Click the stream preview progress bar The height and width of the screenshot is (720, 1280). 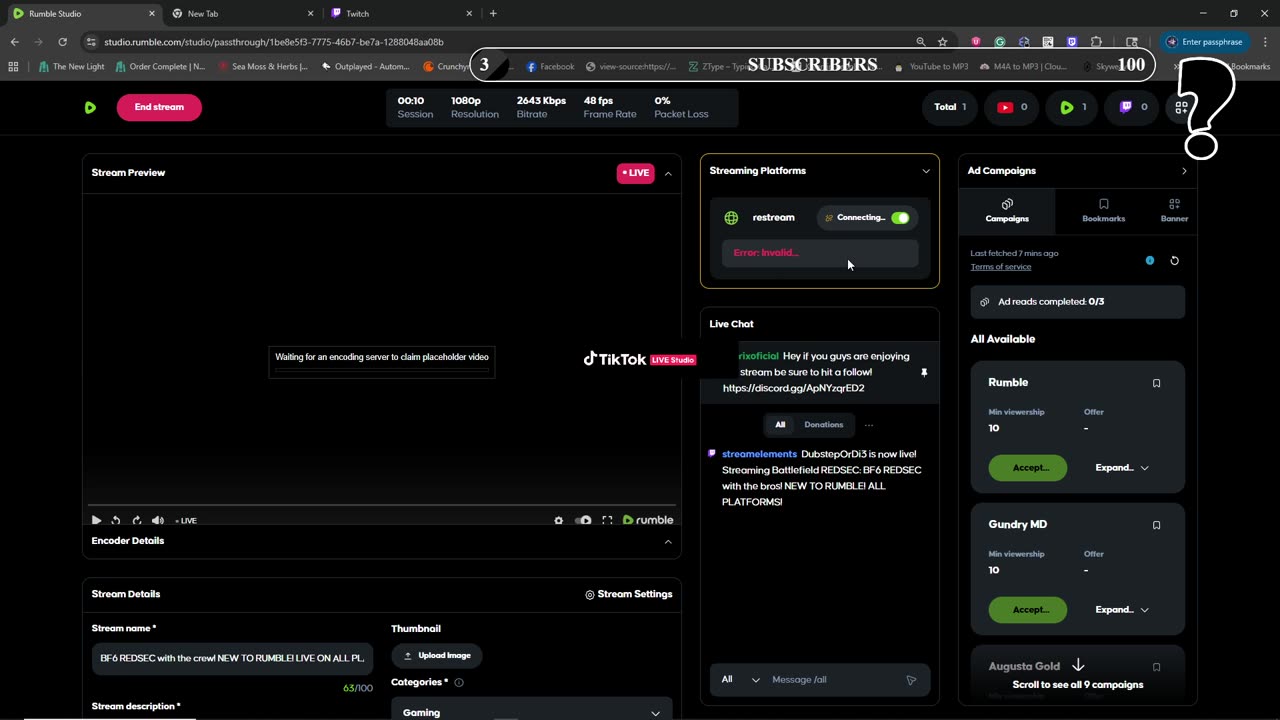(382, 505)
